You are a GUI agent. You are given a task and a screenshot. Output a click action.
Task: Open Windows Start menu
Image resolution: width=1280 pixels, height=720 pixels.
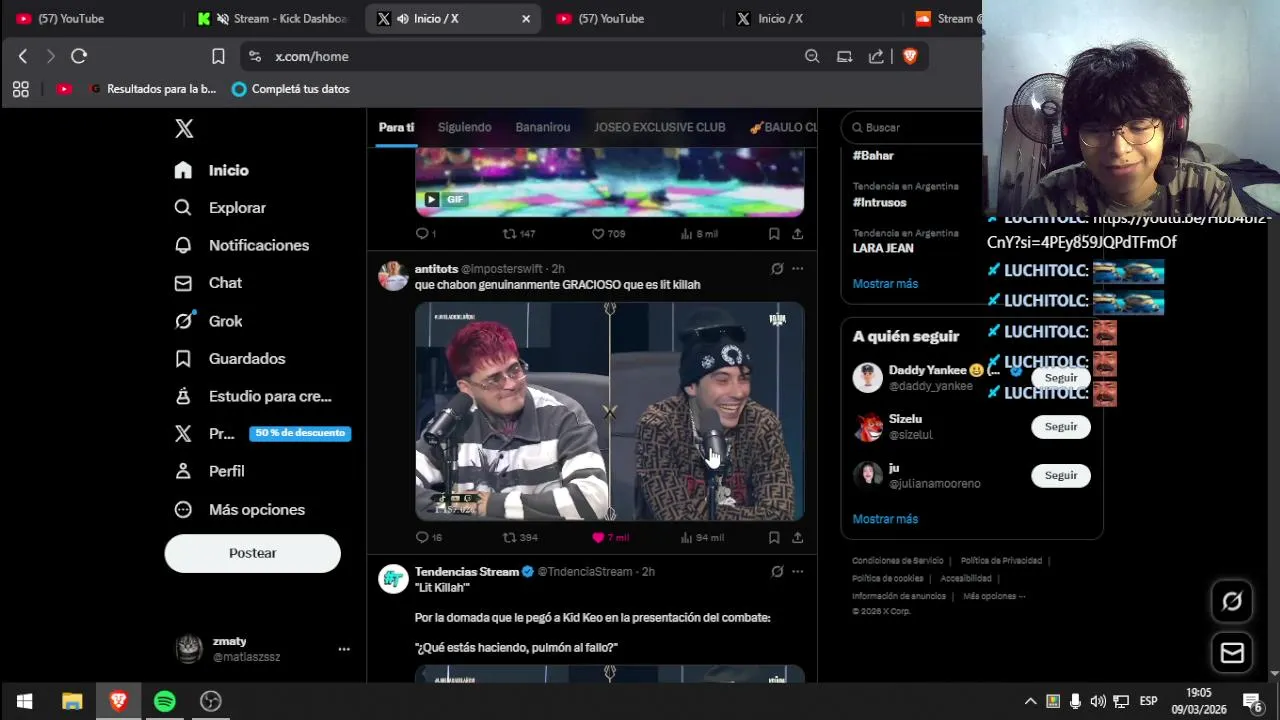[24, 701]
